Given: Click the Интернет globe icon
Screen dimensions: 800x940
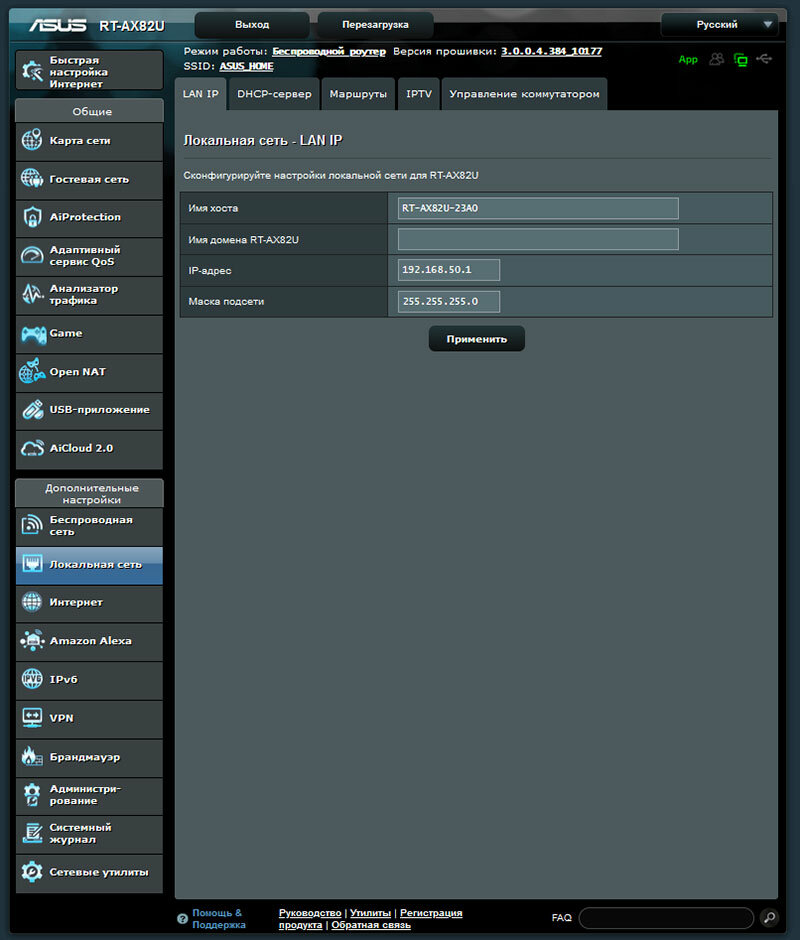Looking at the screenshot, I should (x=32, y=602).
